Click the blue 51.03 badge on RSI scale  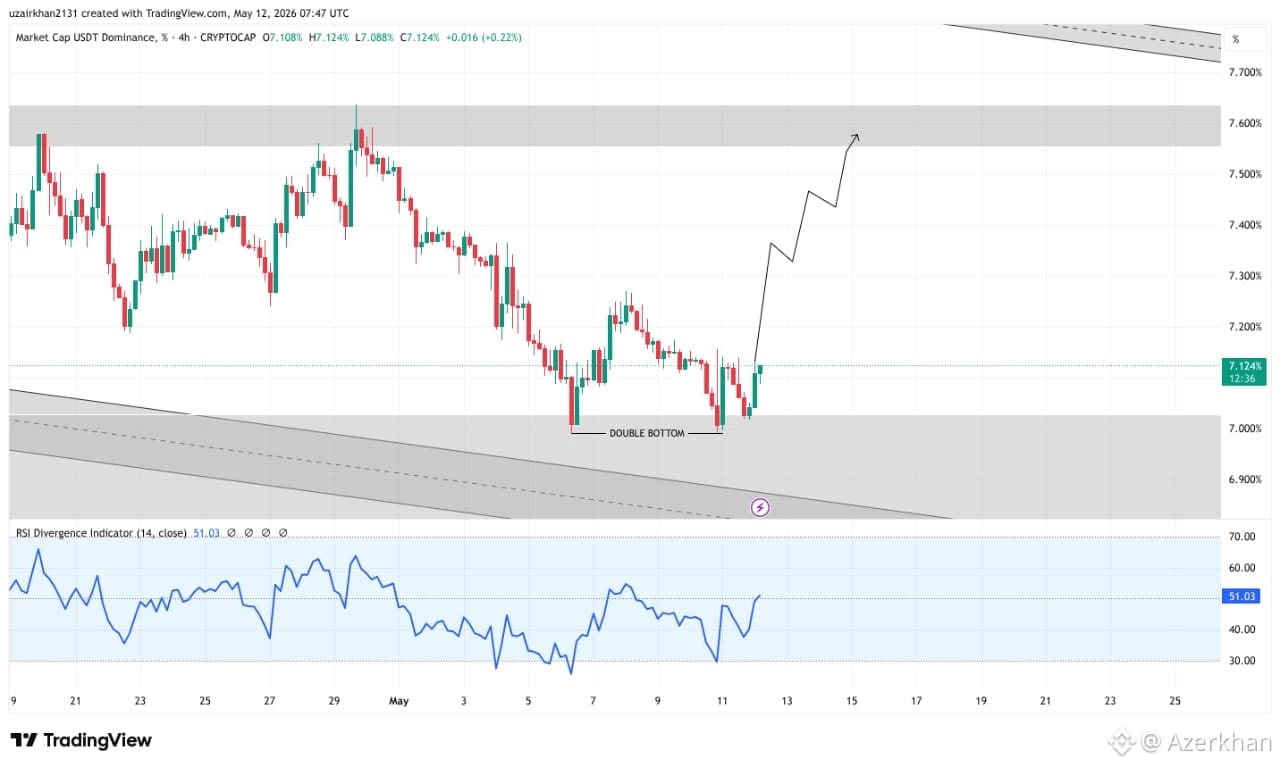point(1241,597)
